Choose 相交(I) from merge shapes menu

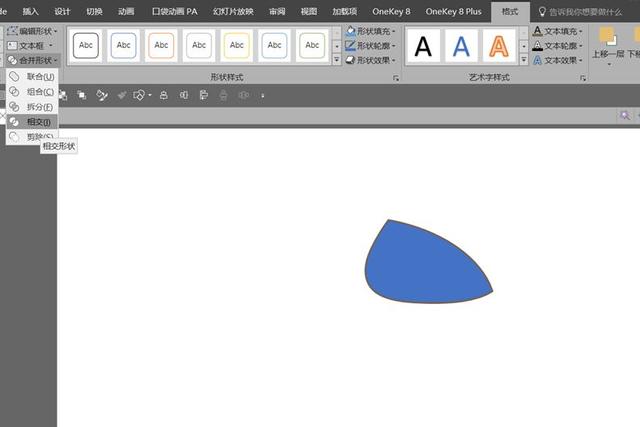(x=32, y=122)
